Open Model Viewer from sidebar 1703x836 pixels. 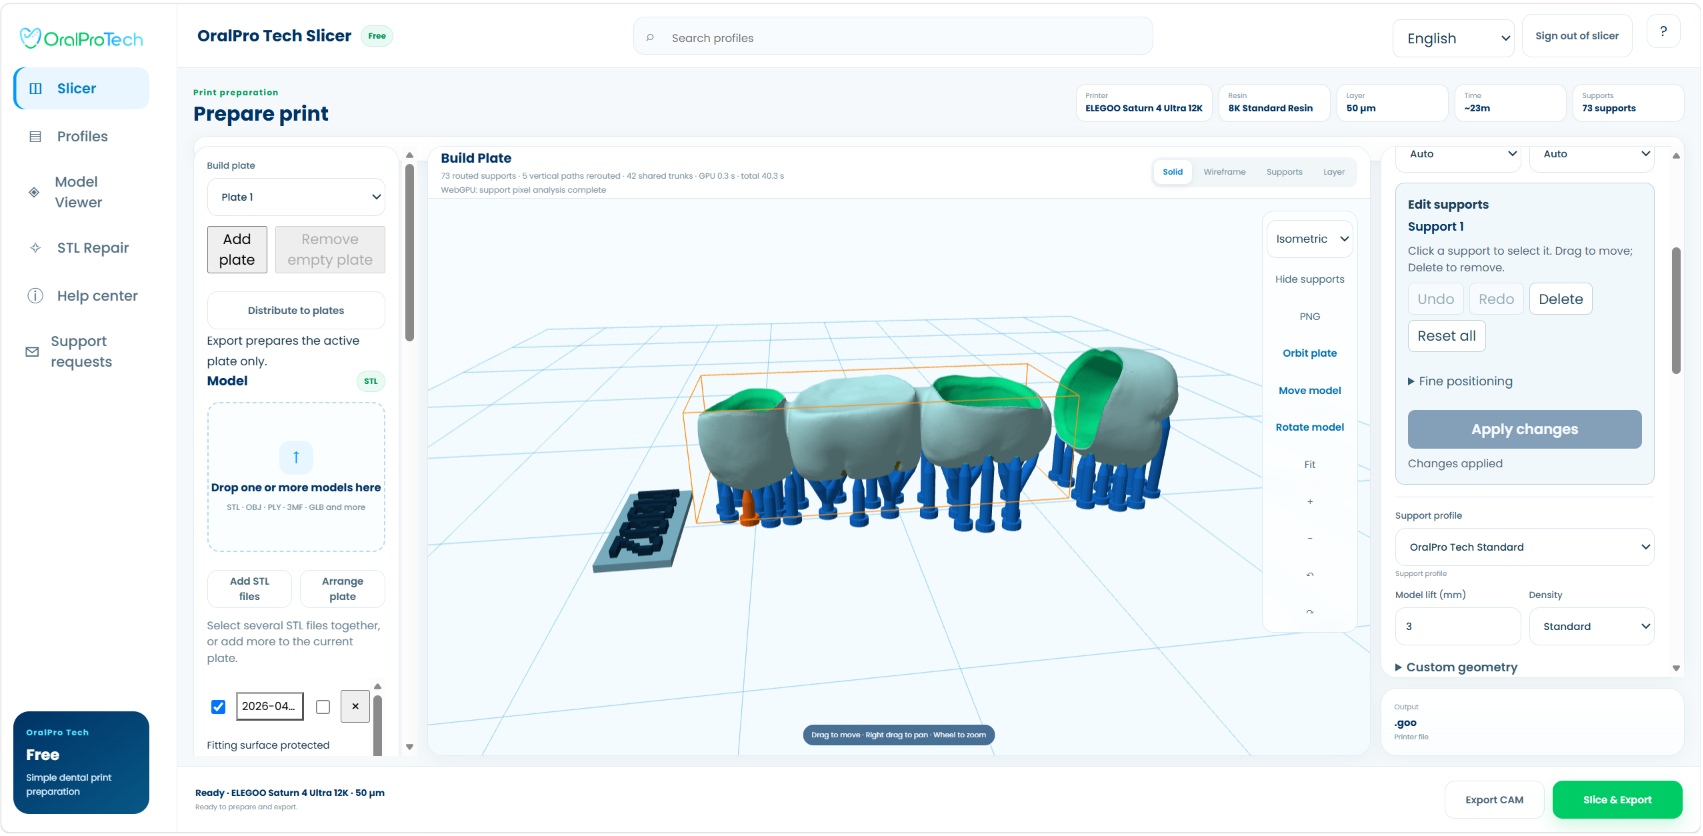82,192
